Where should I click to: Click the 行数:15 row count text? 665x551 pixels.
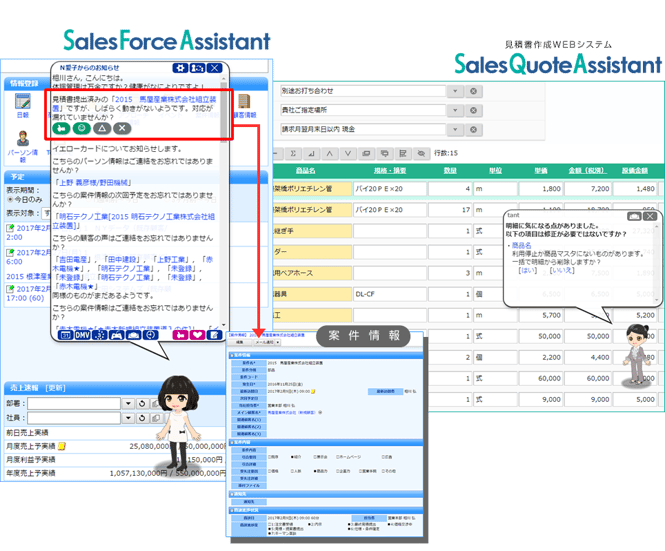tap(446, 153)
